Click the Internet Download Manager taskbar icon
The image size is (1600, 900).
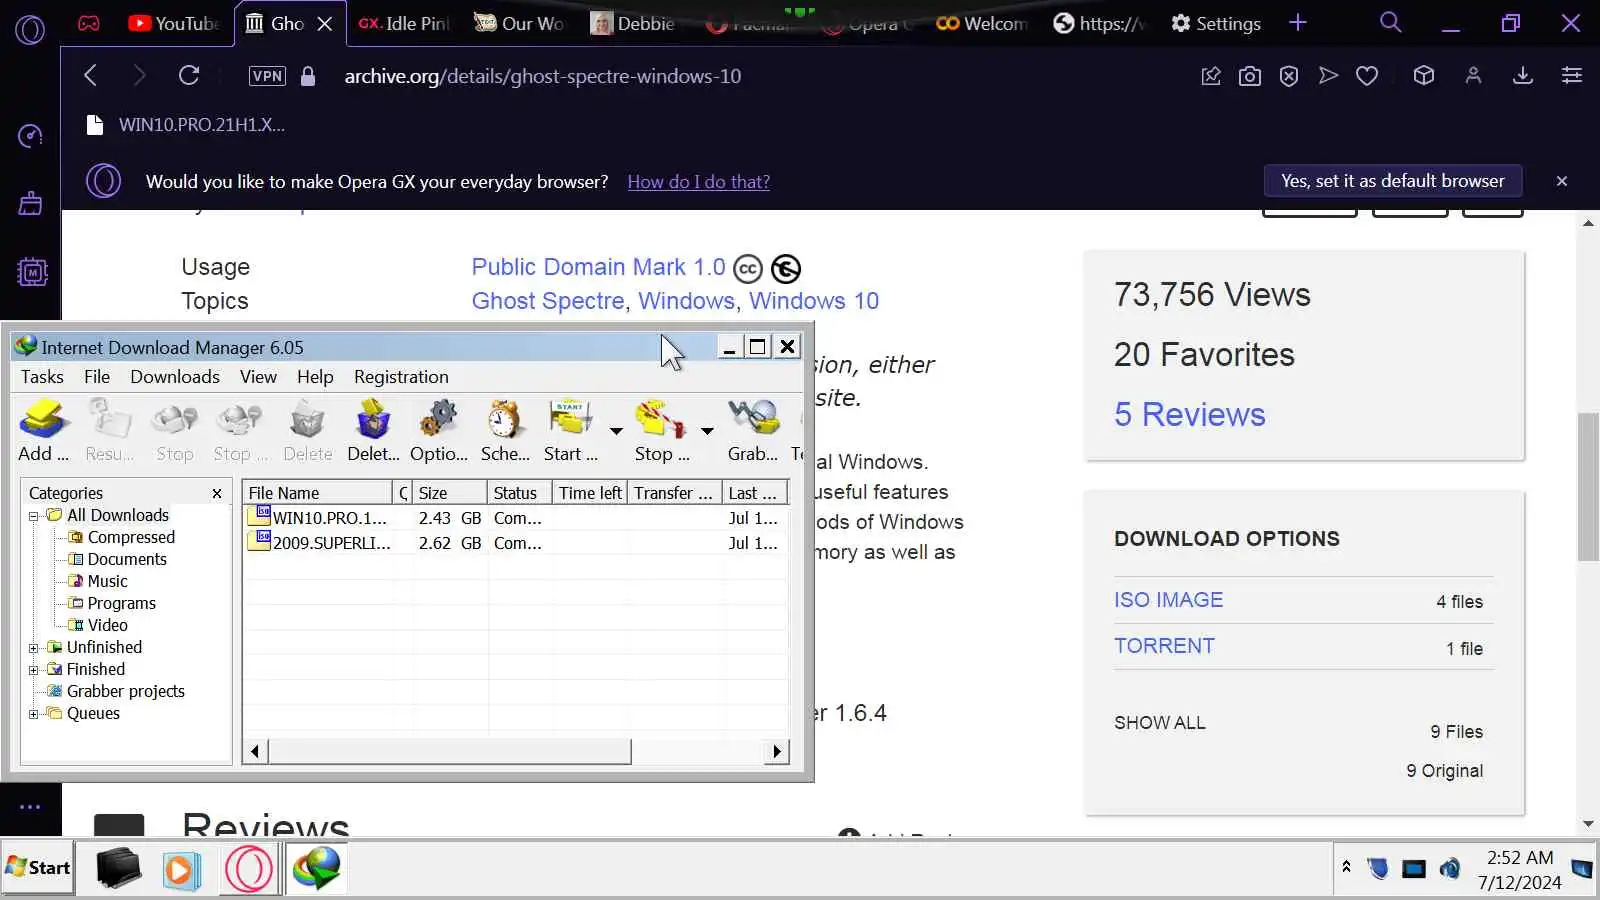316,868
